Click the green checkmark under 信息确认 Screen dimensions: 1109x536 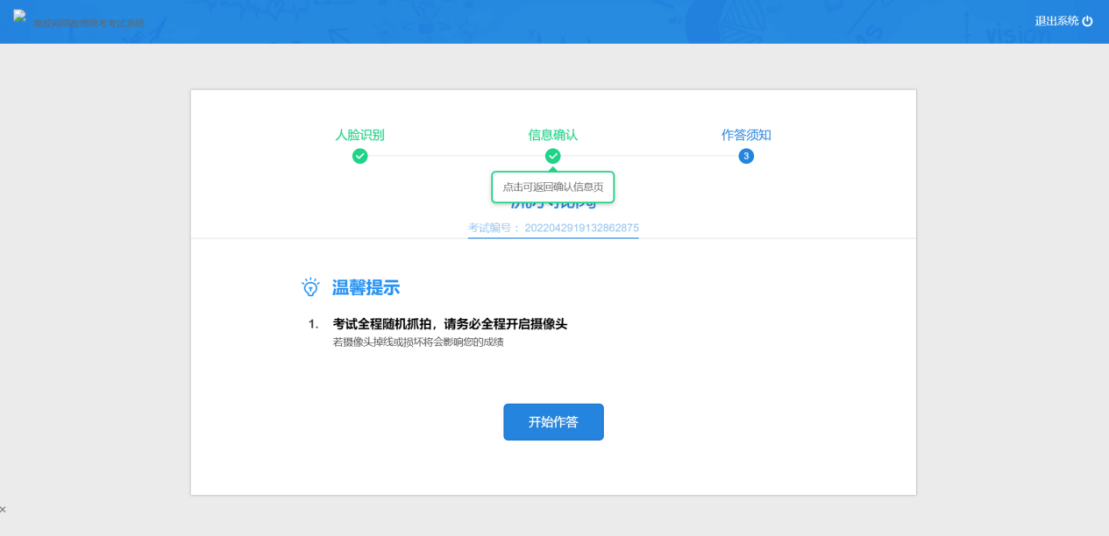coord(553,156)
